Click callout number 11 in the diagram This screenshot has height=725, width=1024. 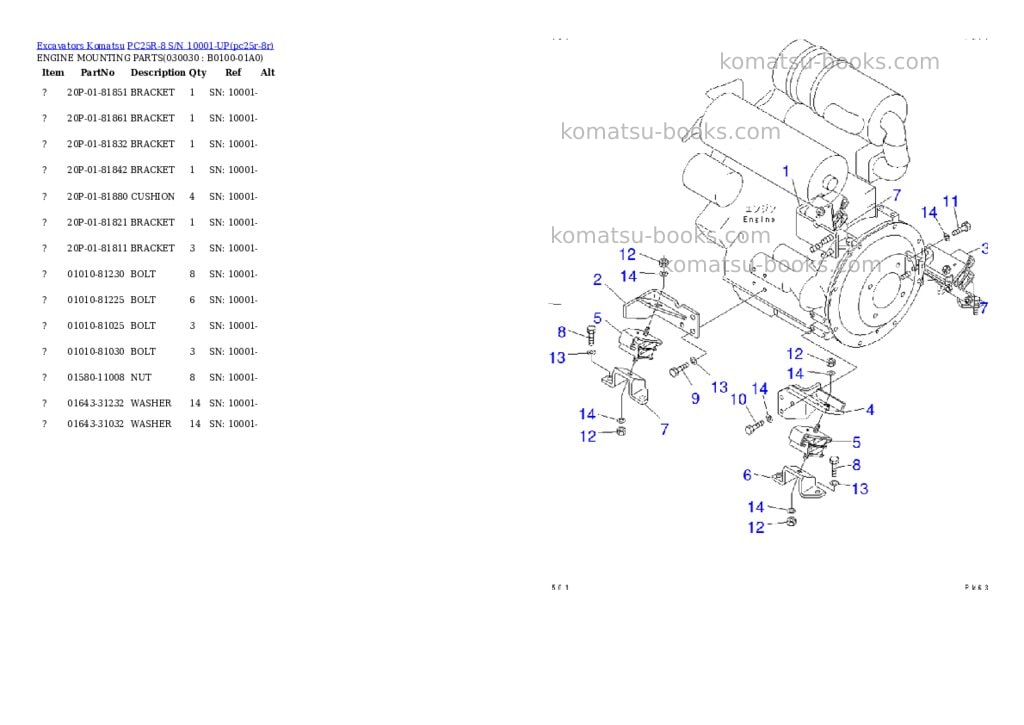pos(951,201)
